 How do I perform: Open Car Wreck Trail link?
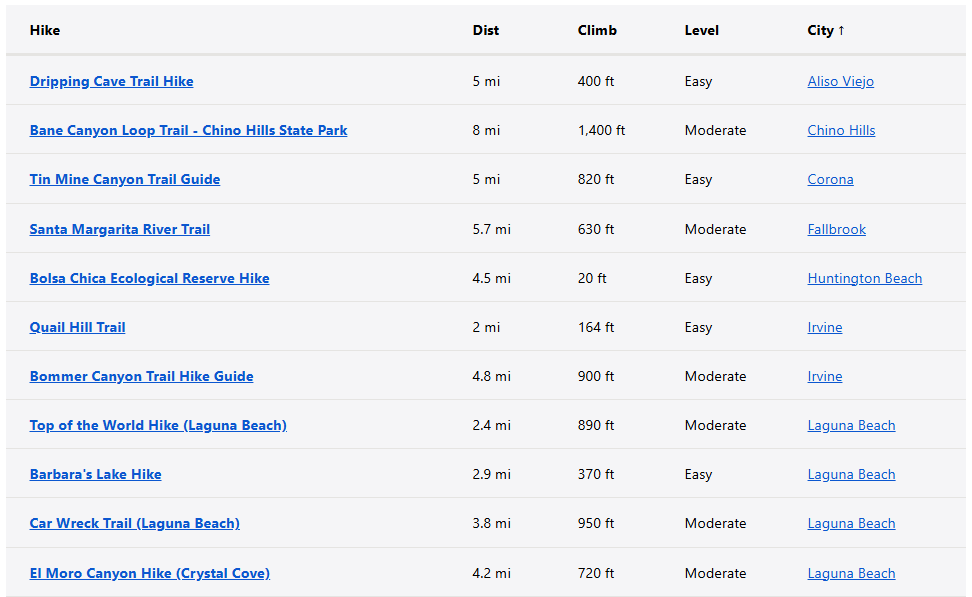134,524
